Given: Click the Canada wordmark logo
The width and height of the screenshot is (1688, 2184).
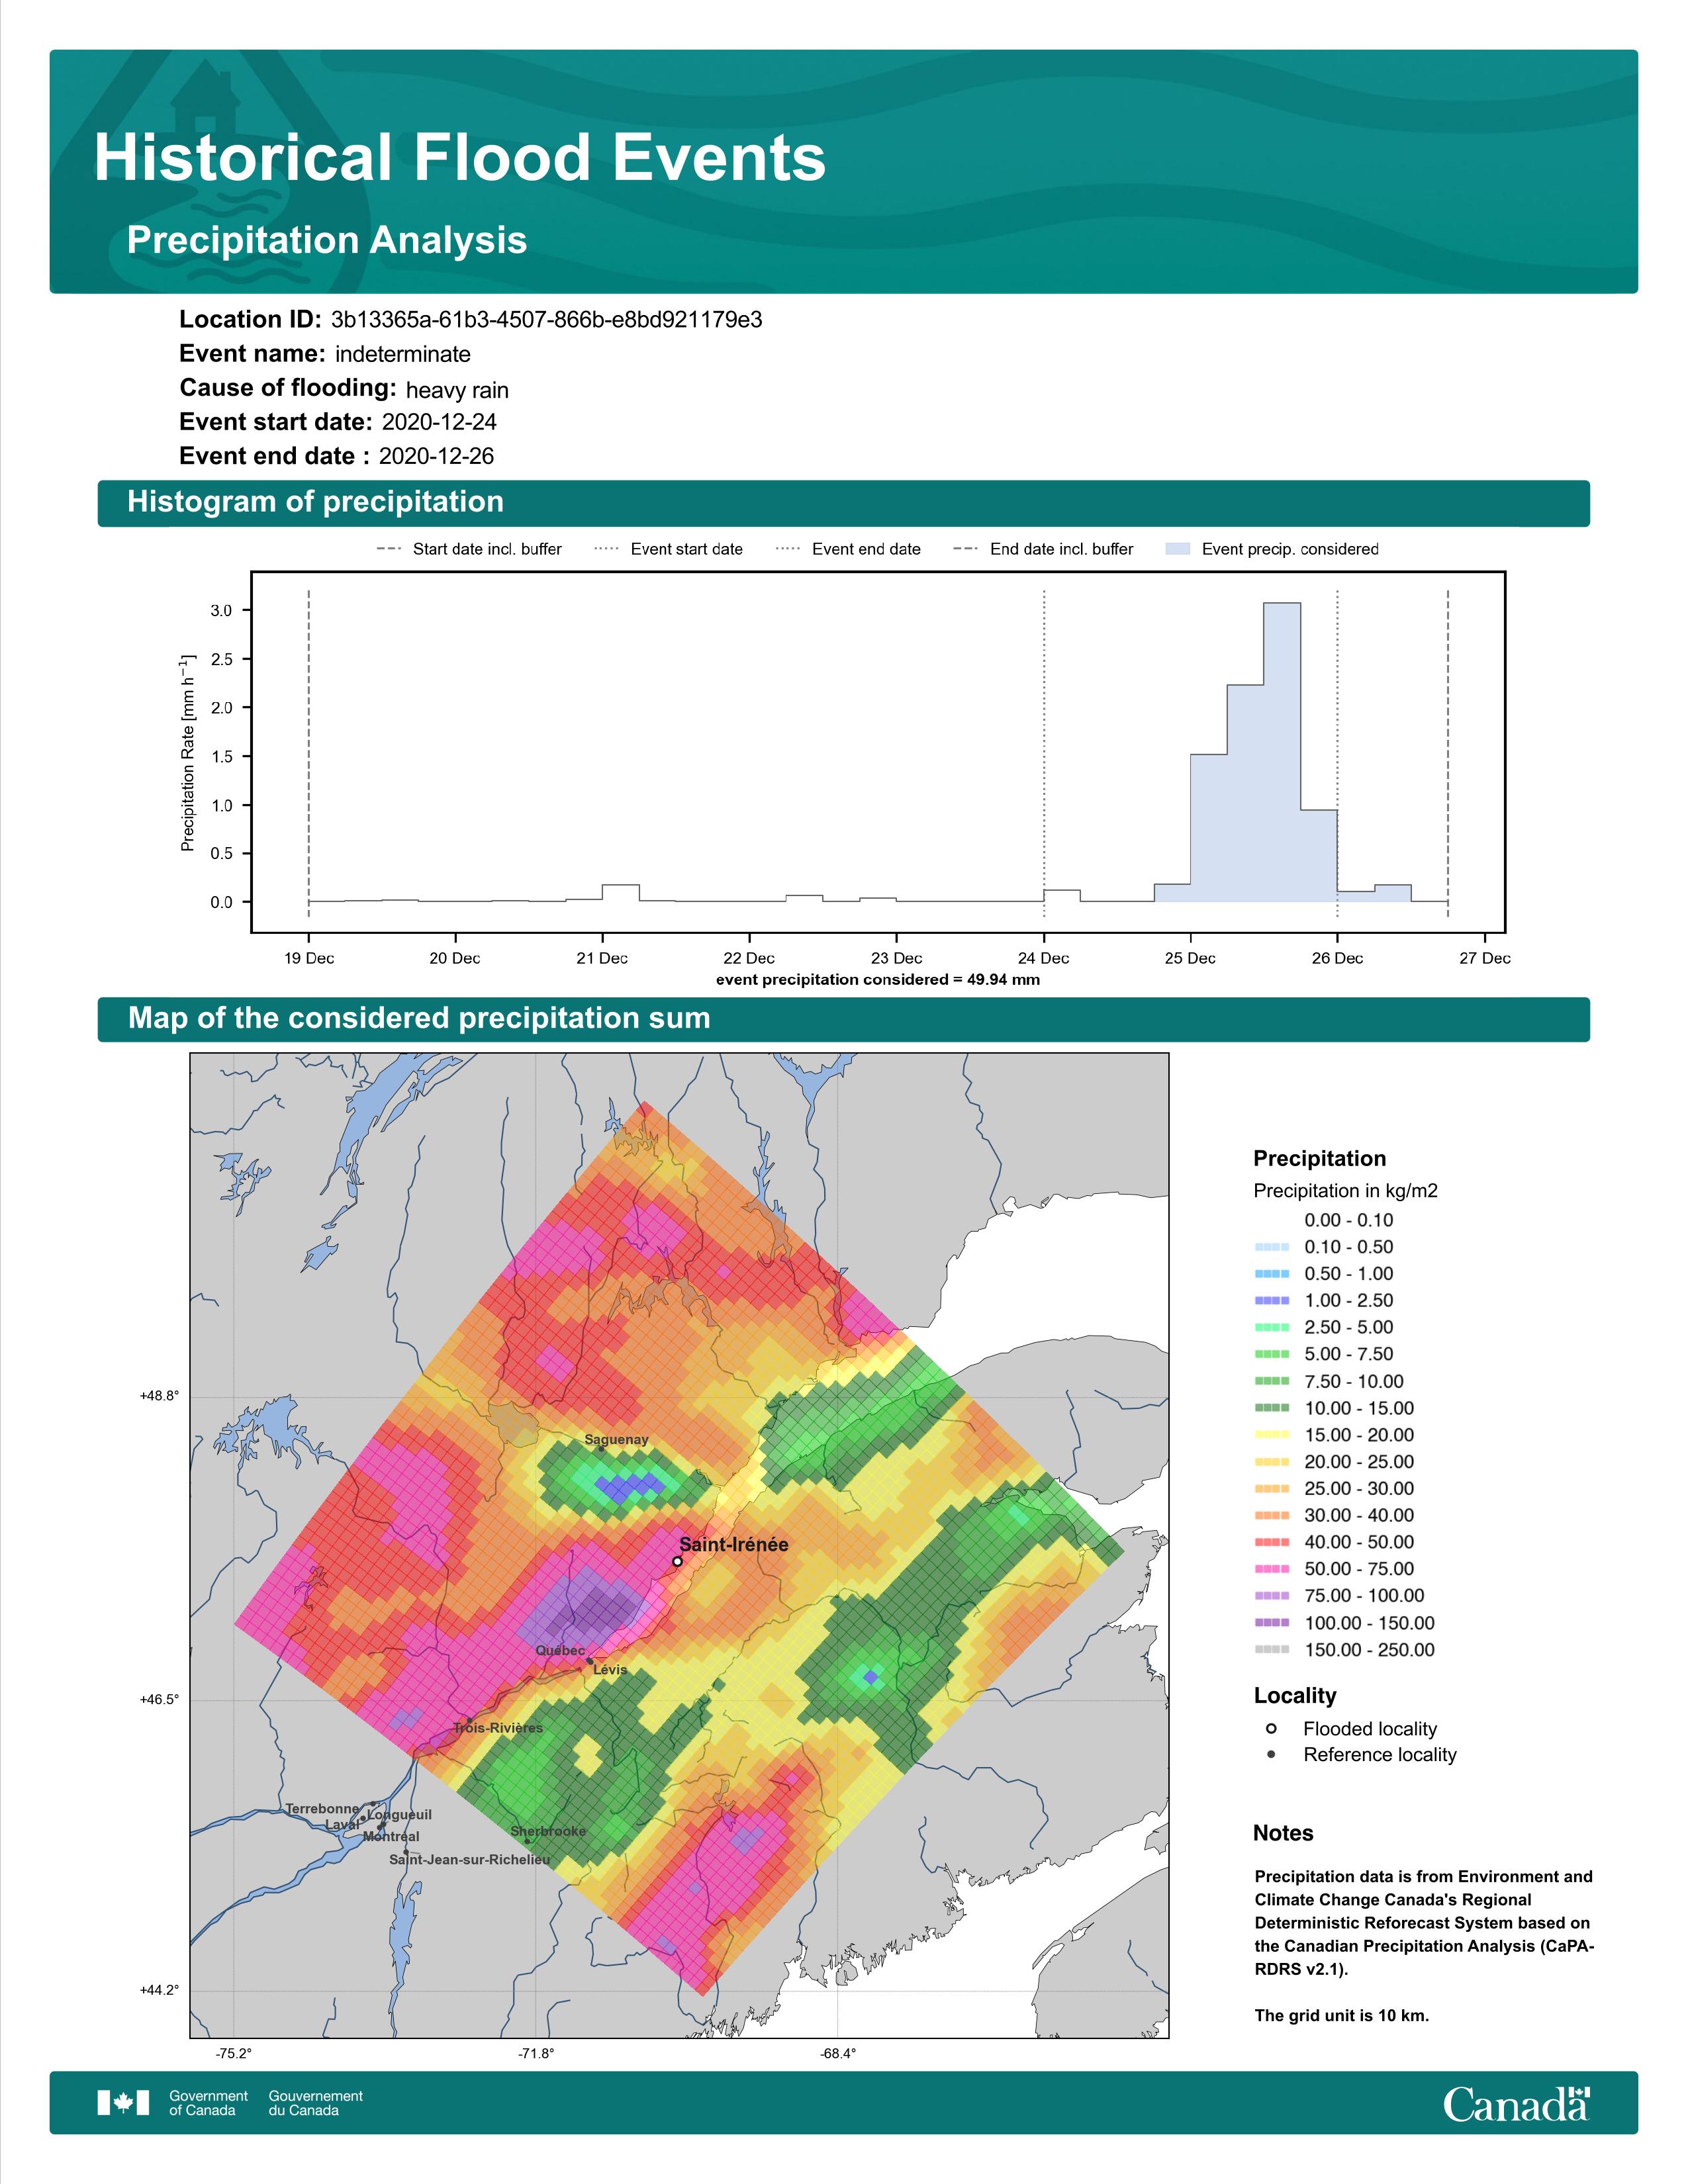Looking at the screenshot, I should (1516, 2103).
